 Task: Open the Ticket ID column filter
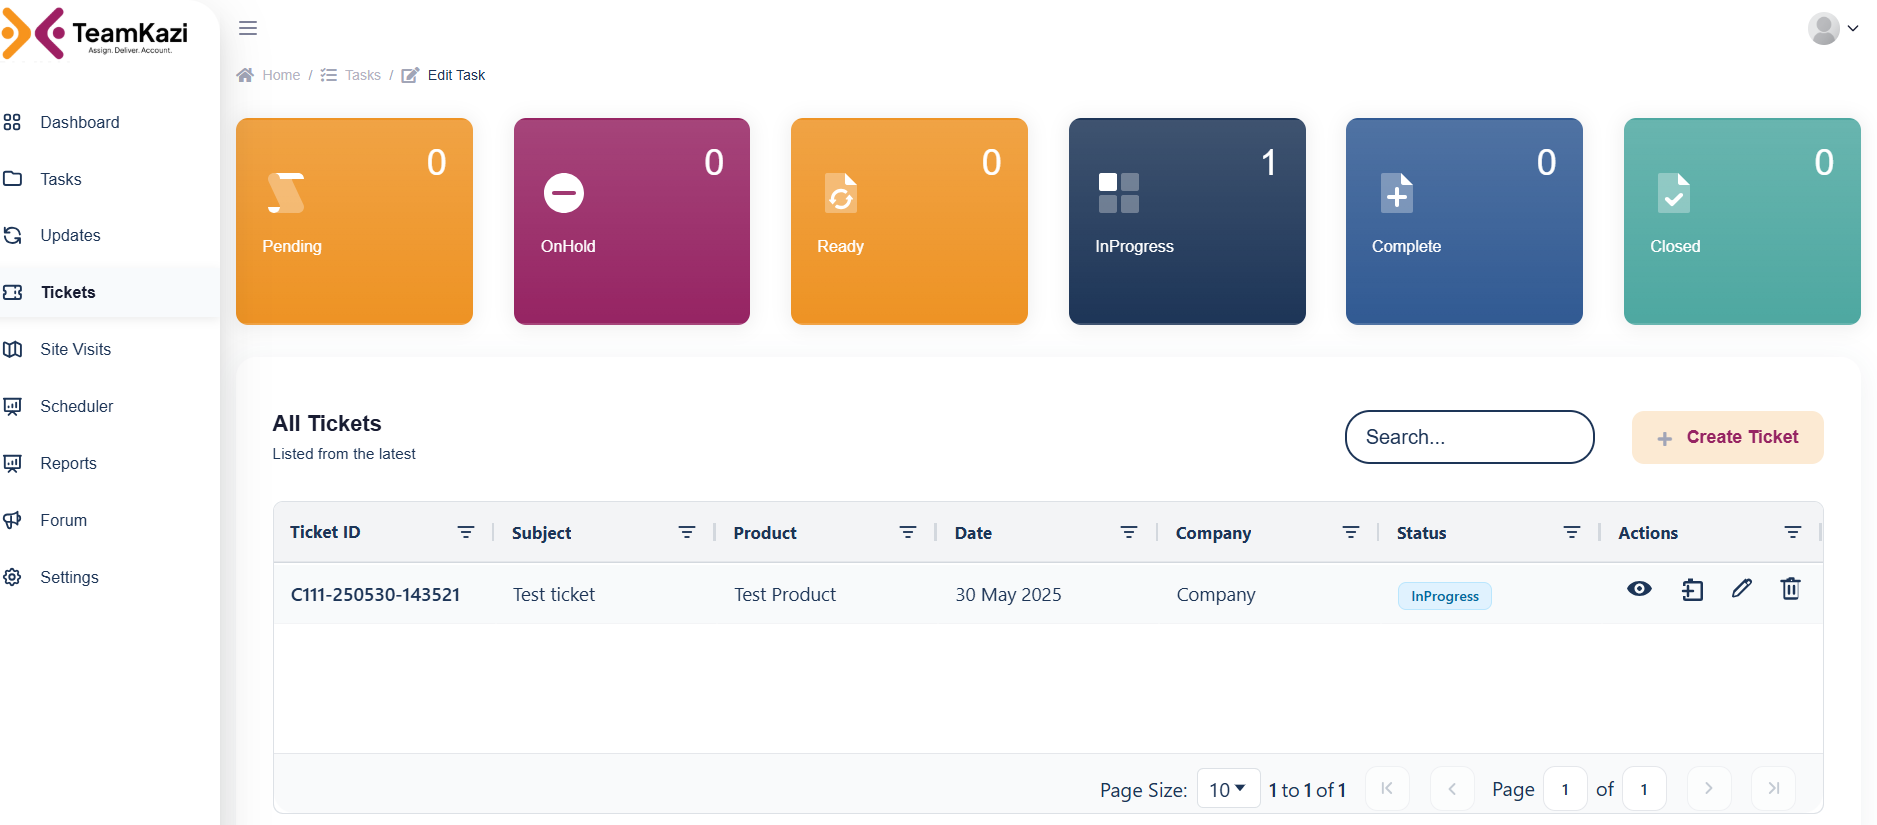click(x=466, y=532)
